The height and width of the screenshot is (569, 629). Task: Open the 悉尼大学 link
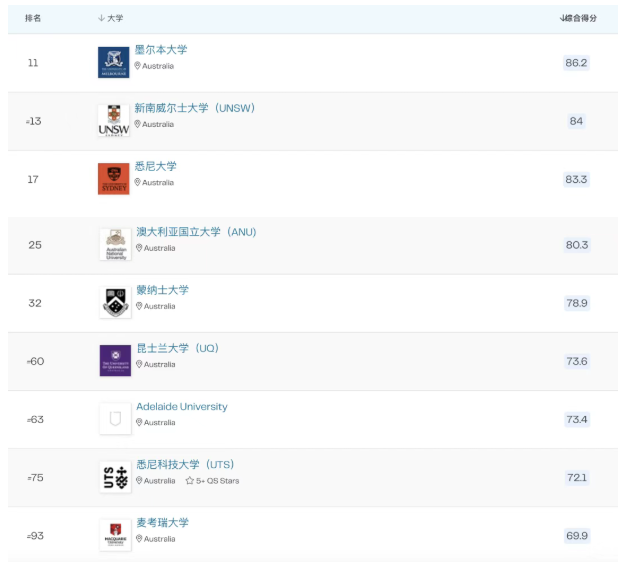click(156, 166)
